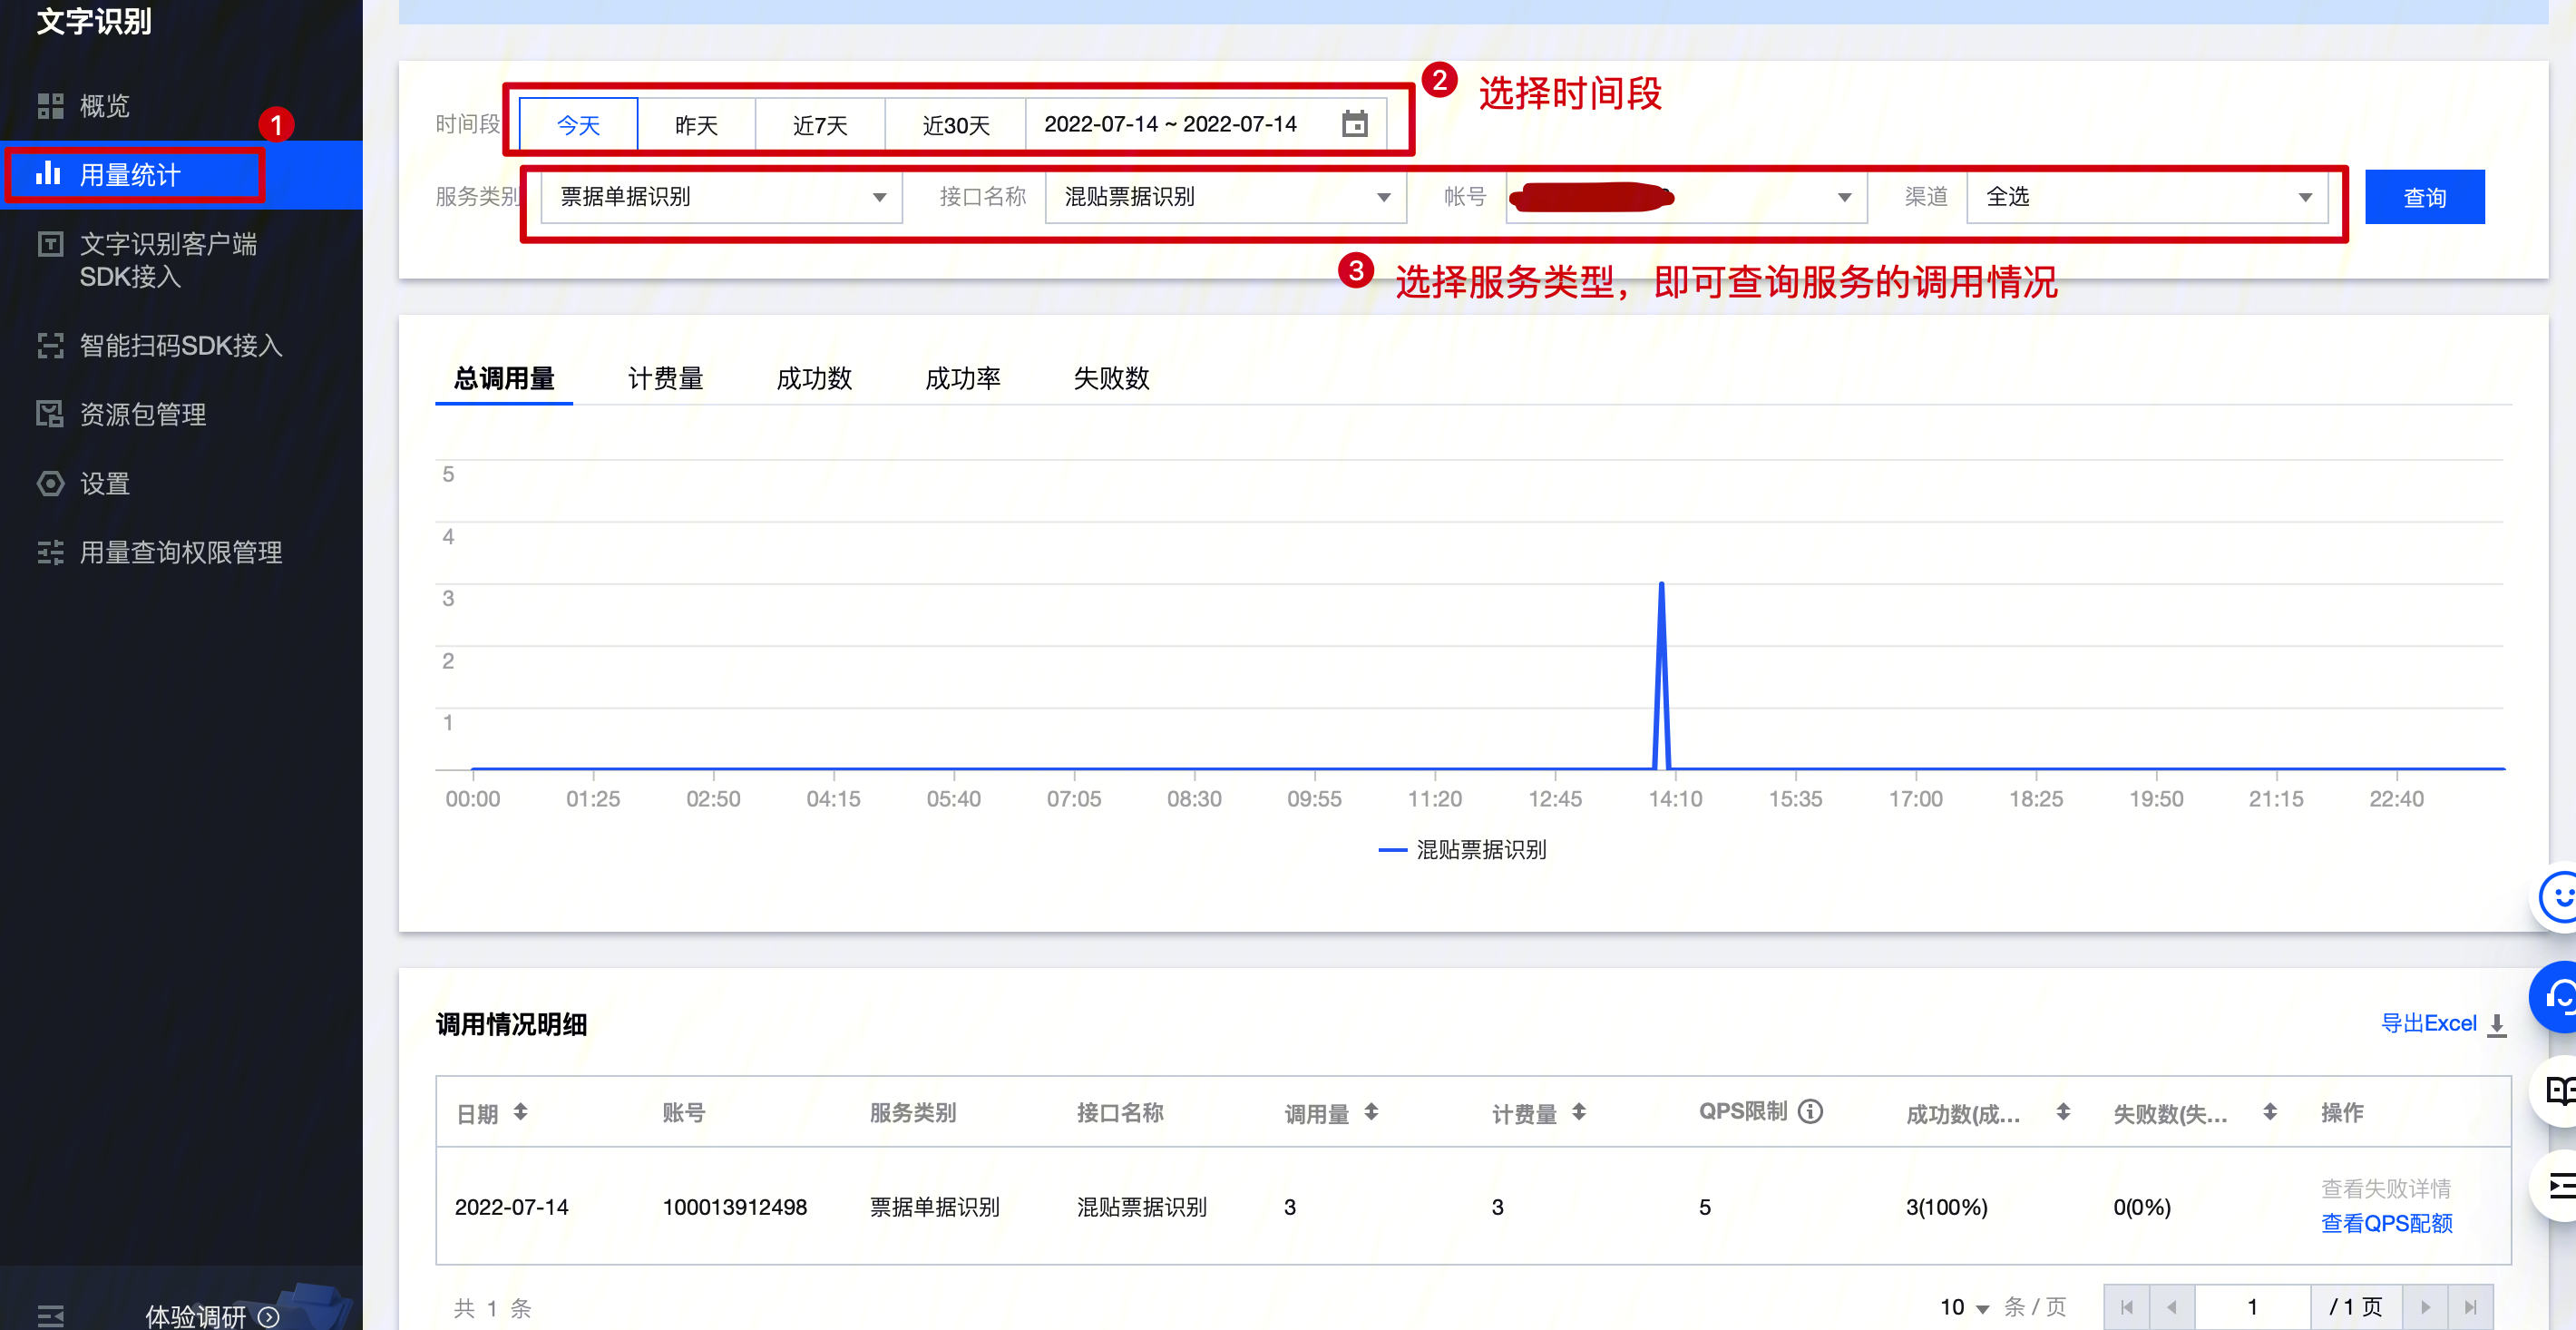
Task: Click the 0(0%) failure count cell
Action: tap(2141, 1207)
